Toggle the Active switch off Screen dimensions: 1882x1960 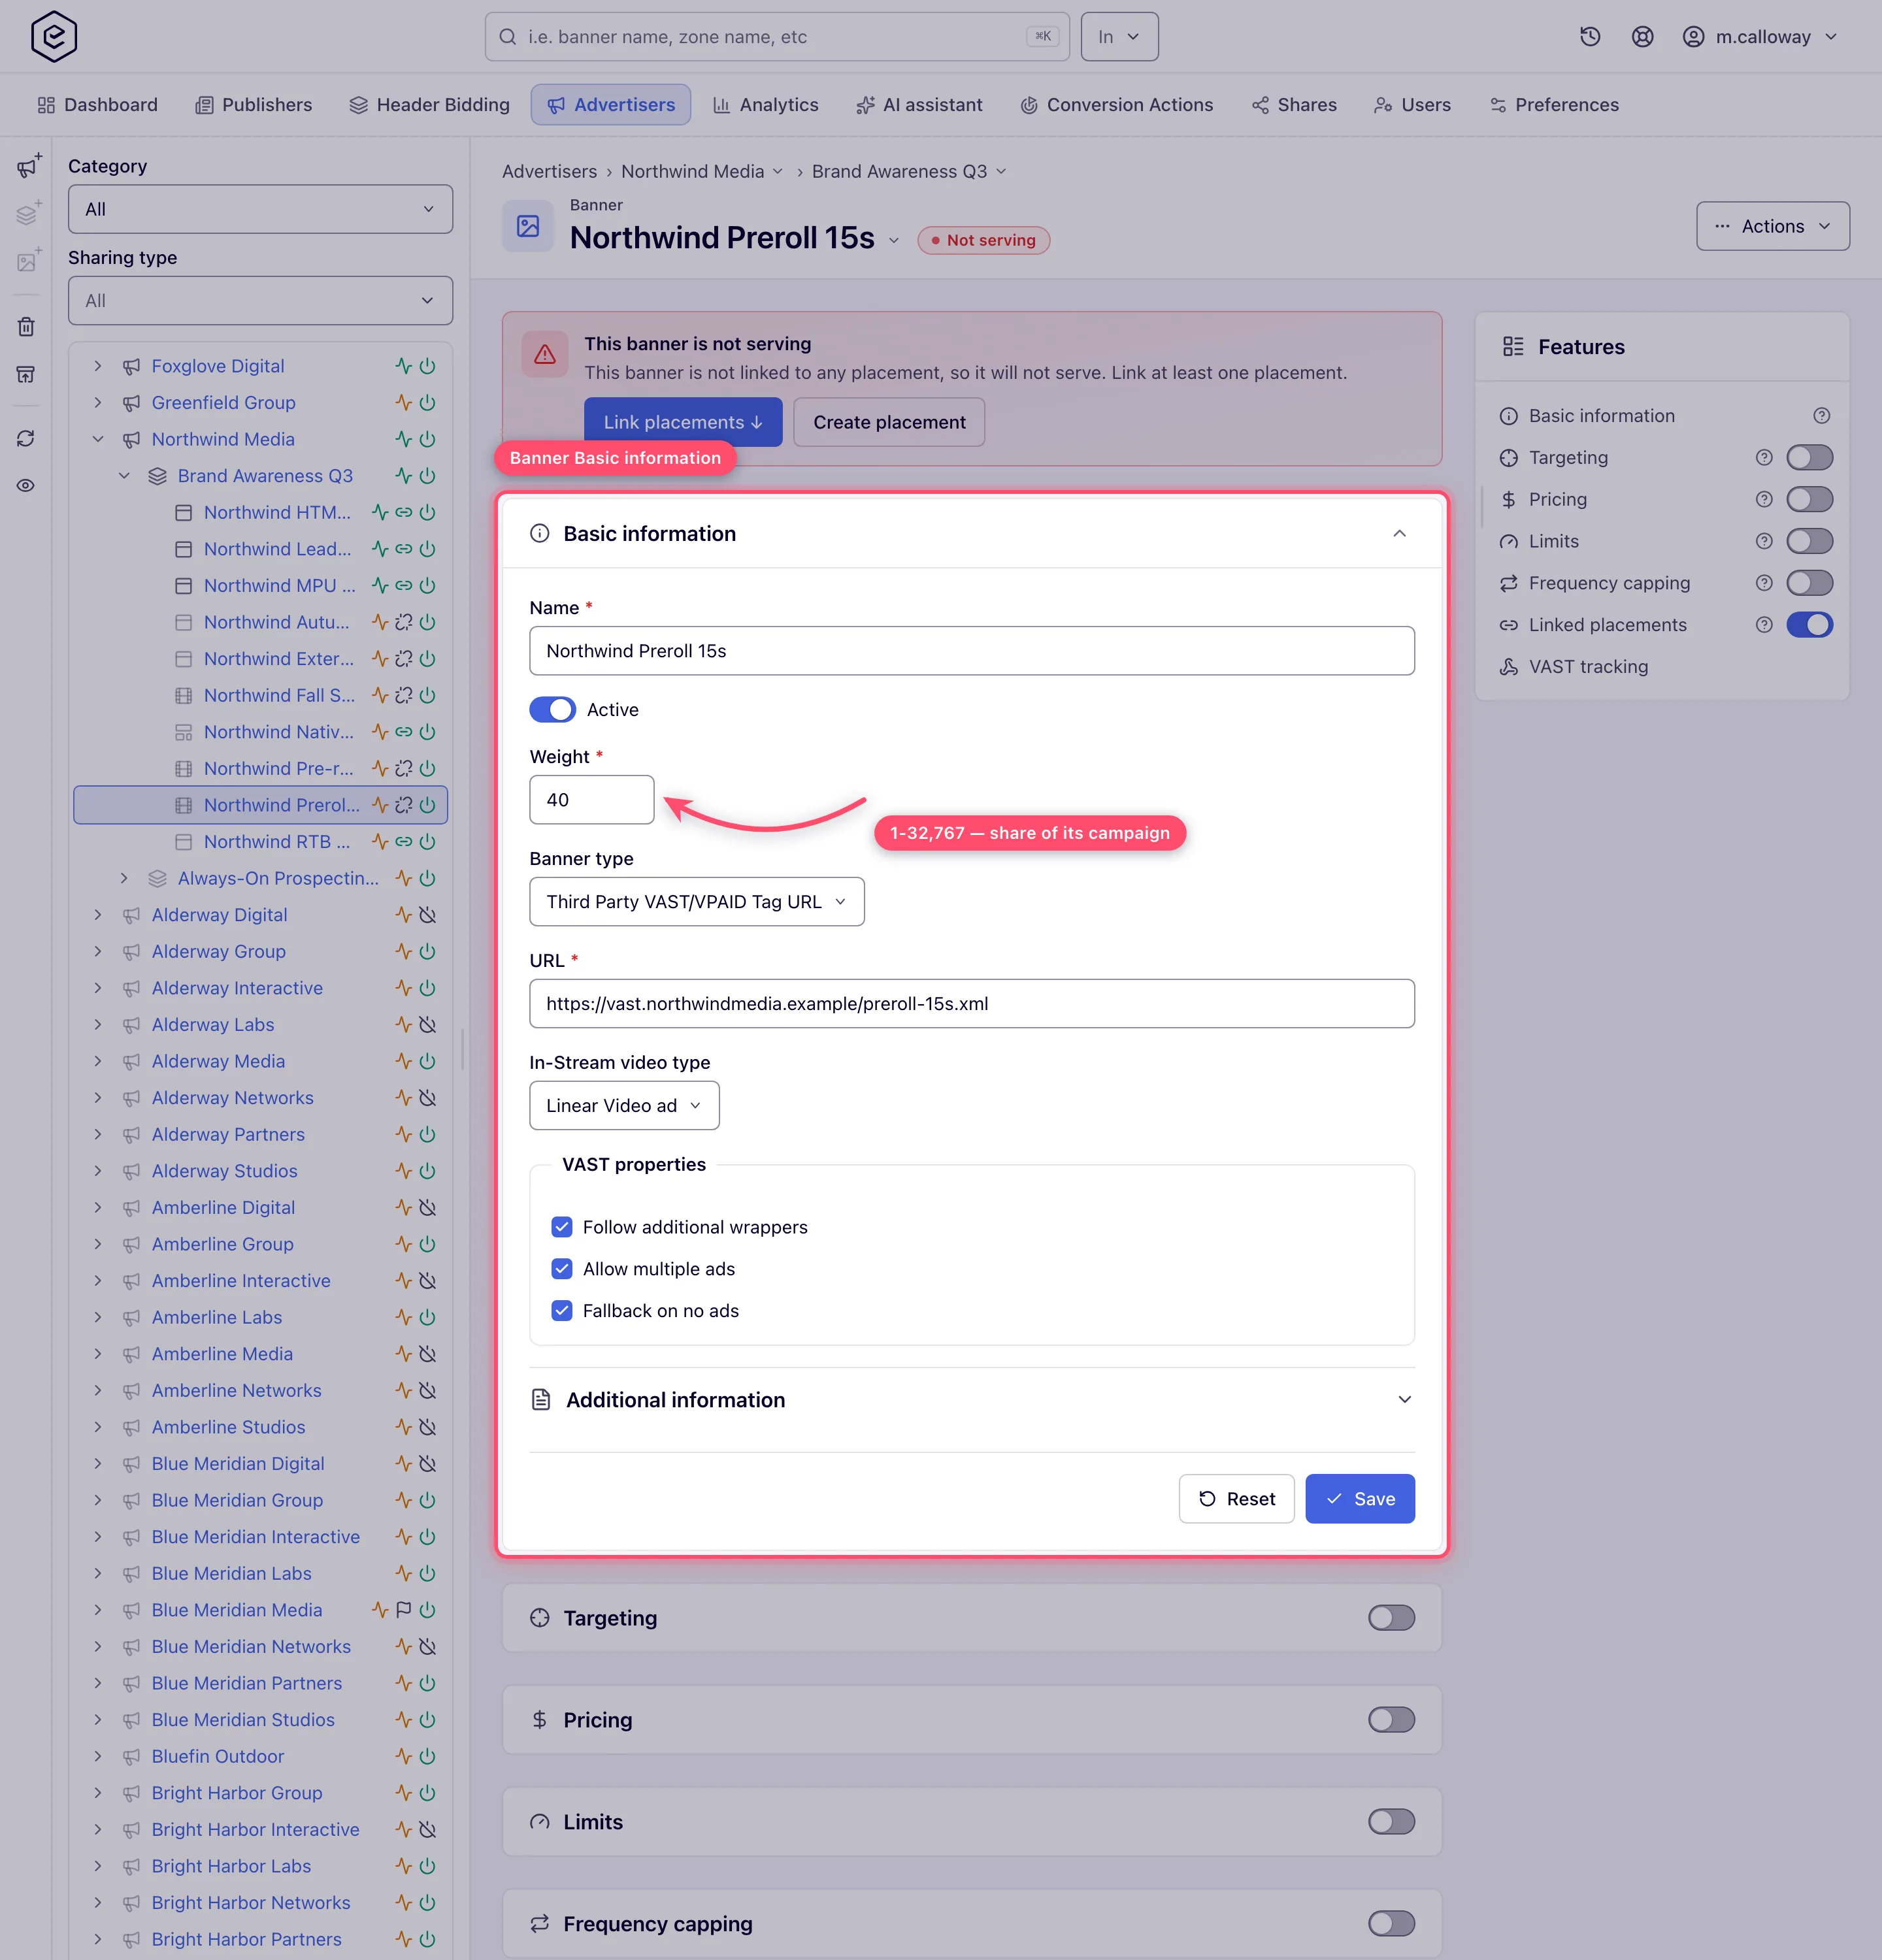click(x=552, y=710)
